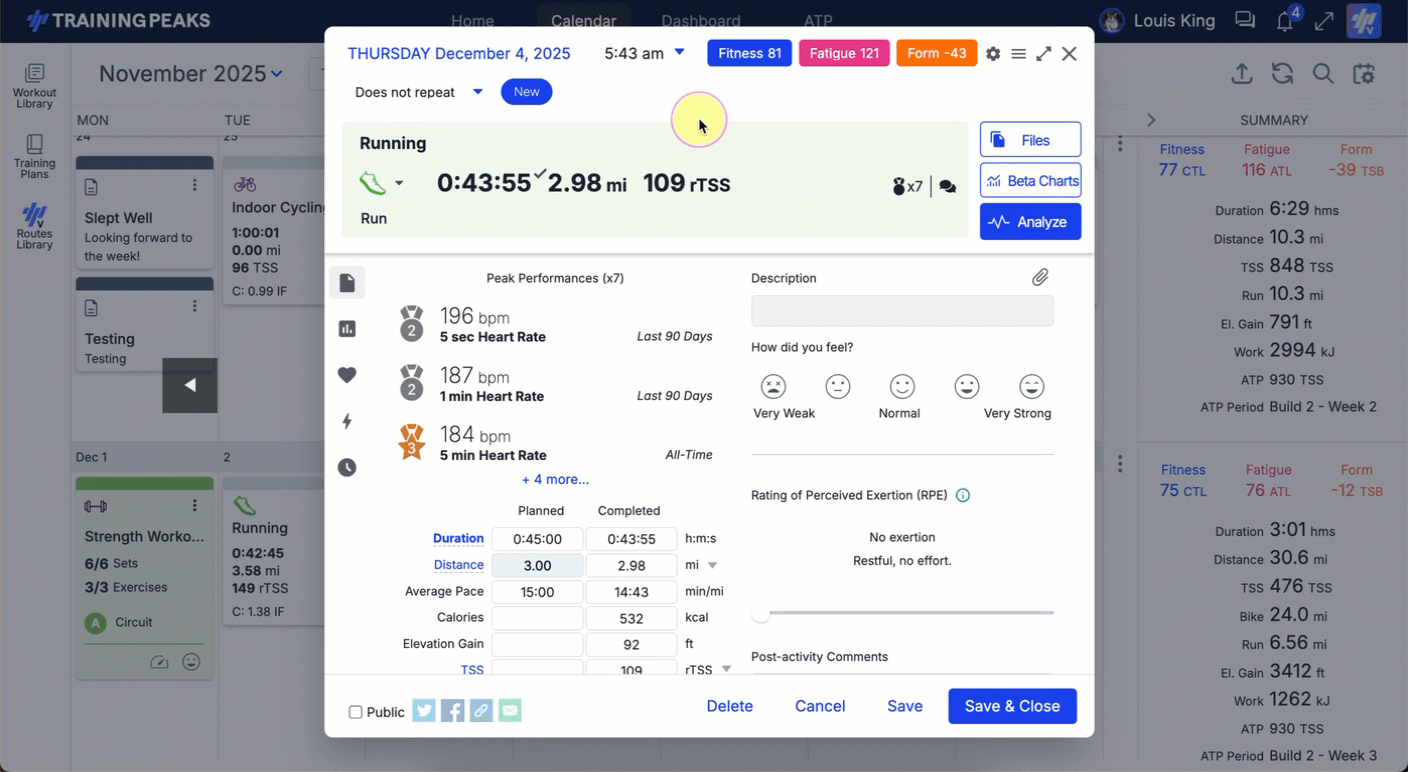Open the power lightning bolt tab

pyautogui.click(x=347, y=421)
